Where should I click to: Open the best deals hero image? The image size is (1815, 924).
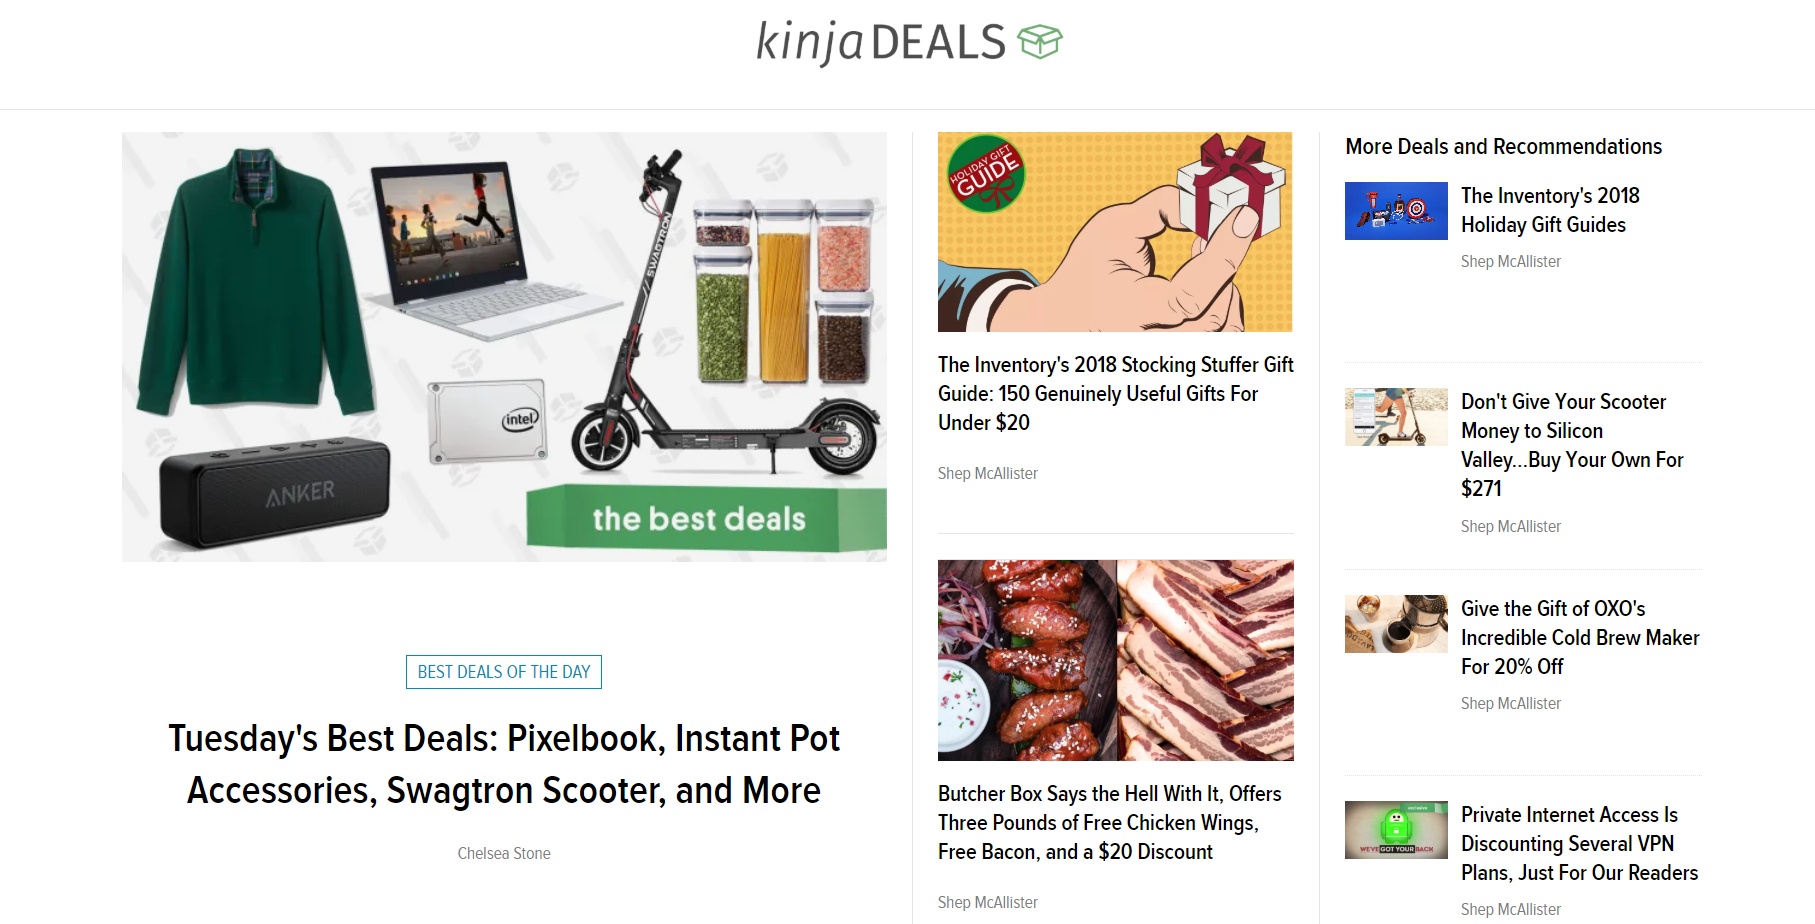(504, 347)
